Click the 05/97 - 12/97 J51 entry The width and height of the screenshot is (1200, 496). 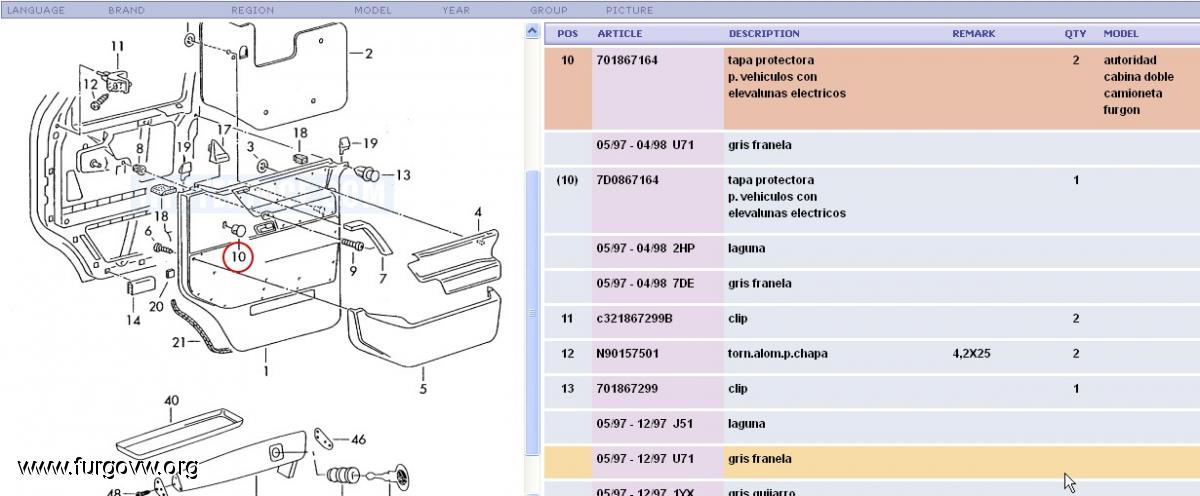coord(644,423)
